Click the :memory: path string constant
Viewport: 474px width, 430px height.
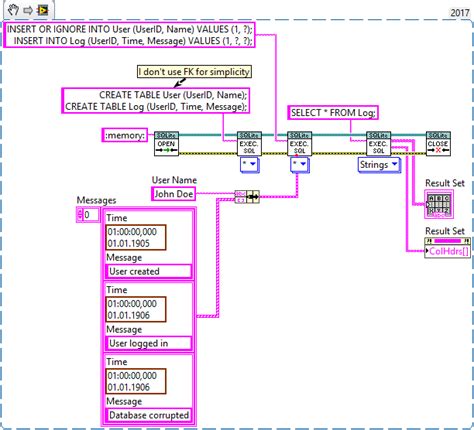(125, 135)
